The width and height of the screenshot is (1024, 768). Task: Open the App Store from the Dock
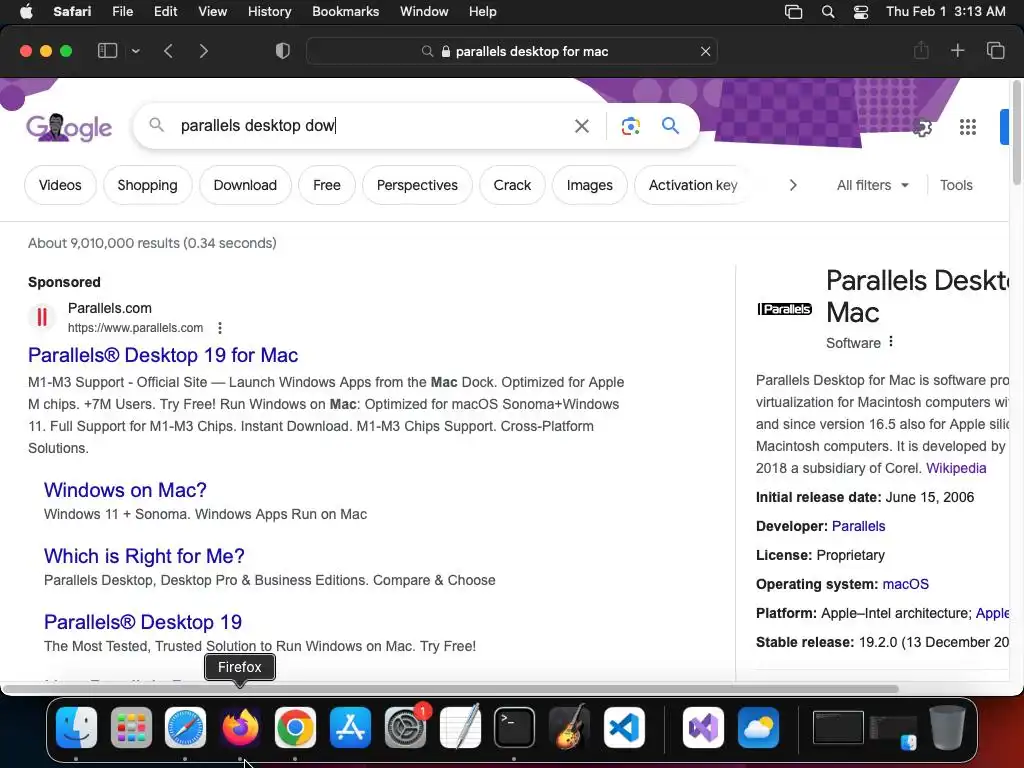pos(350,727)
